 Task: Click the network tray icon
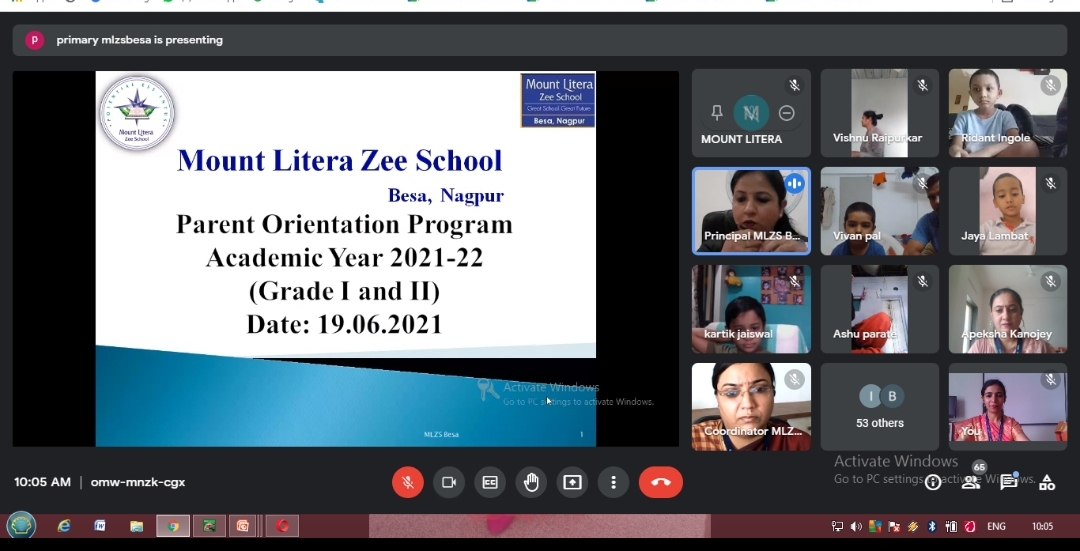click(x=838, y=526)
